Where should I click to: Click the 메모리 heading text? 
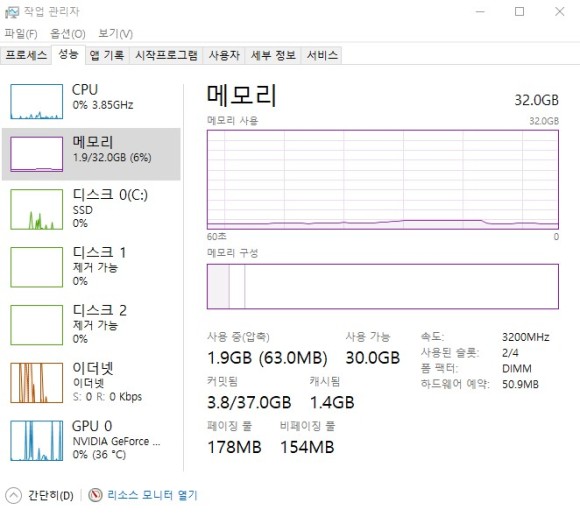[x=242, y=95]
